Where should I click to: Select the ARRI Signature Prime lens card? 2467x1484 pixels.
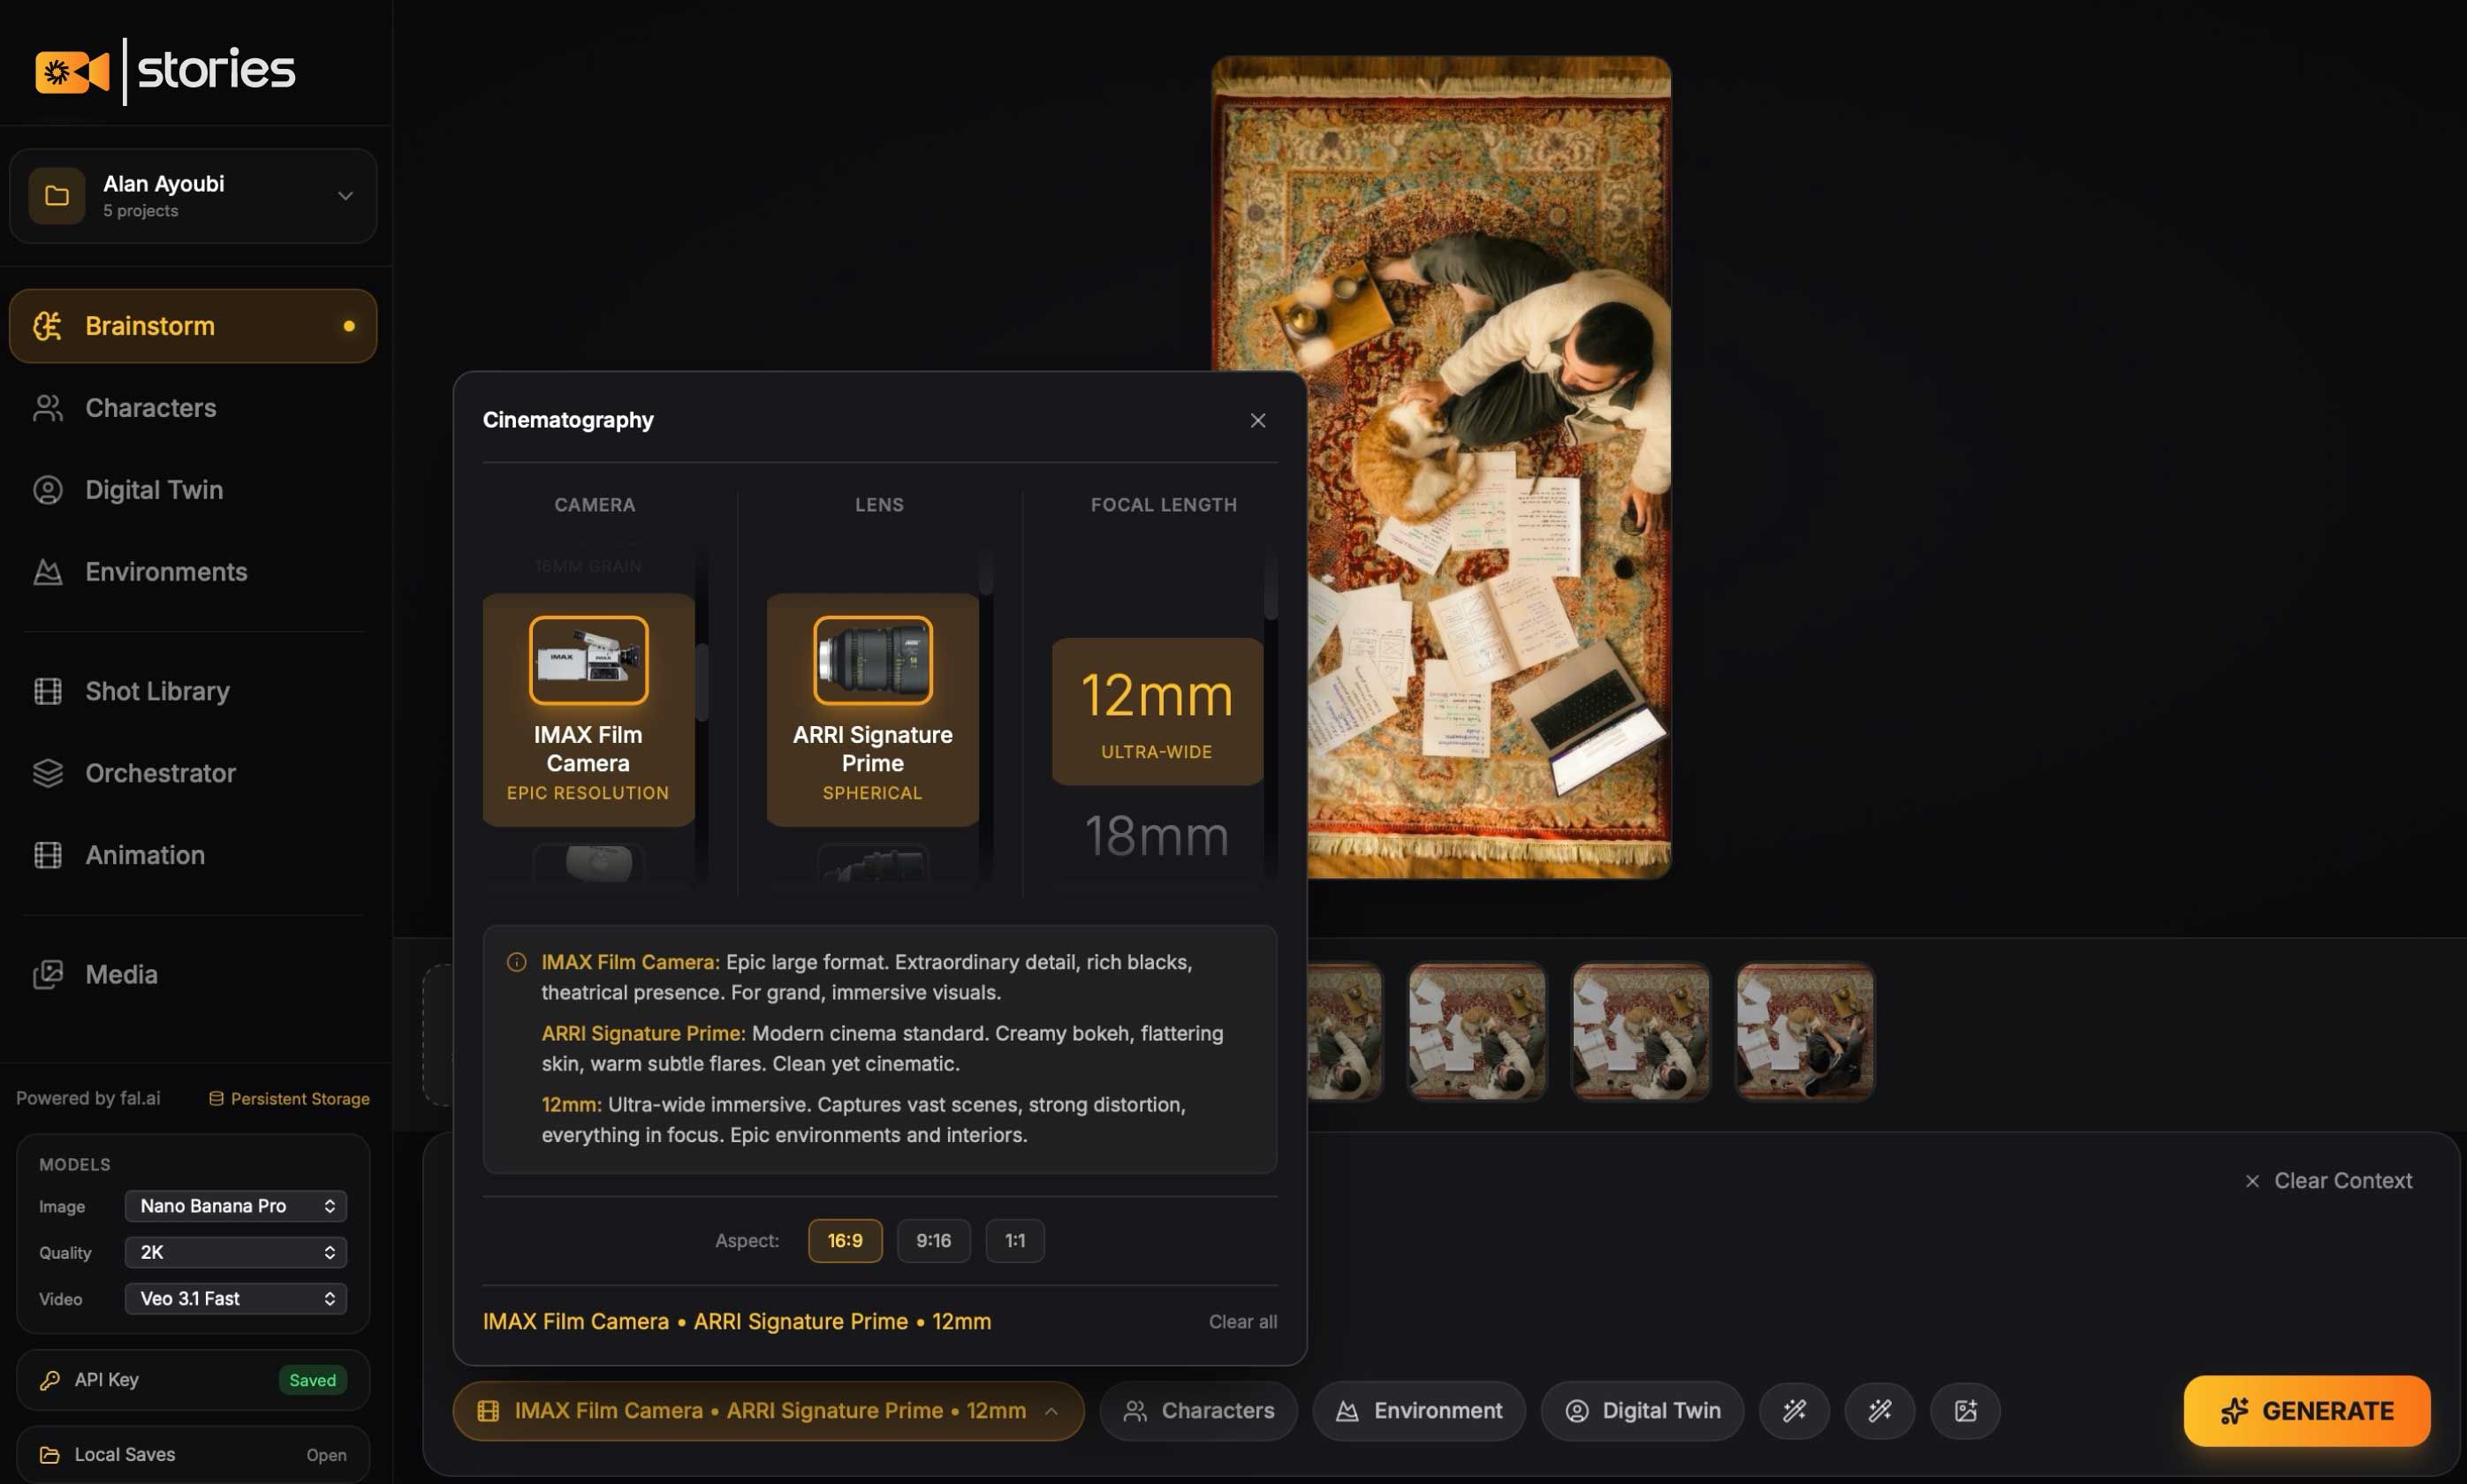click(872, 710)
